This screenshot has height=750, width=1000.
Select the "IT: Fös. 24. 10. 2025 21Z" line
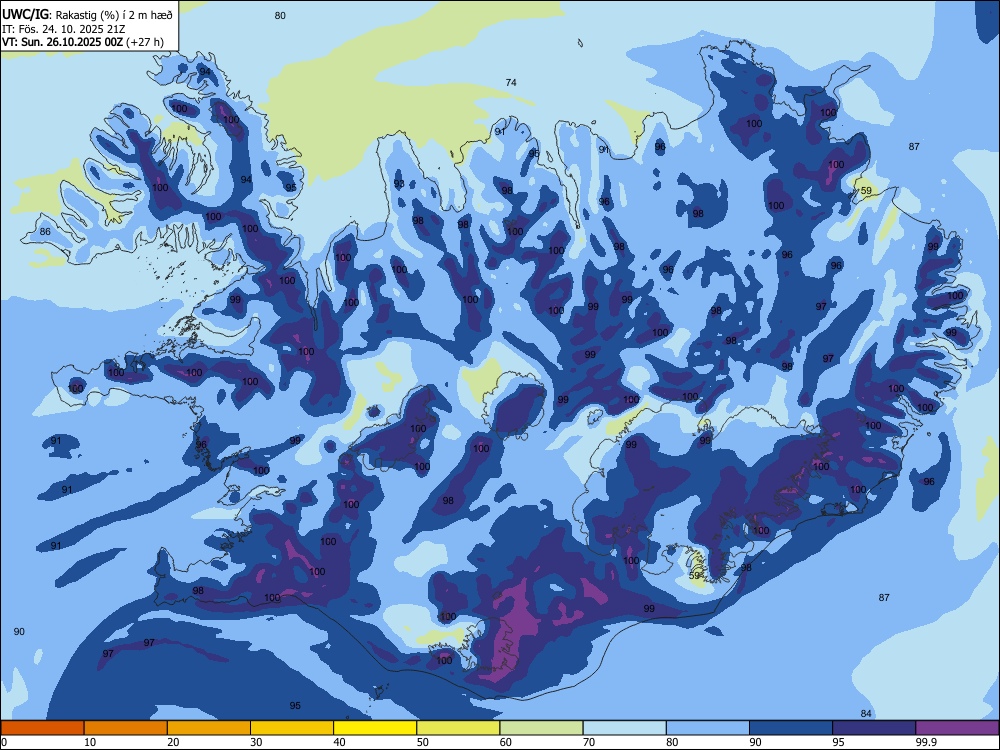click(63, 29)
